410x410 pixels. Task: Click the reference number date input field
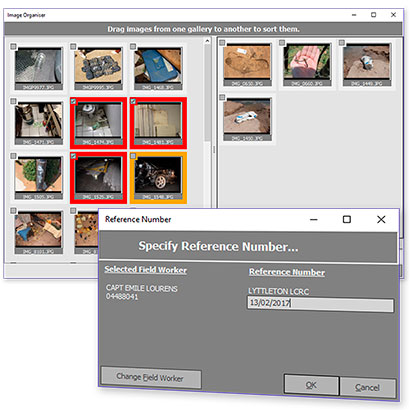tap(320, 304)
